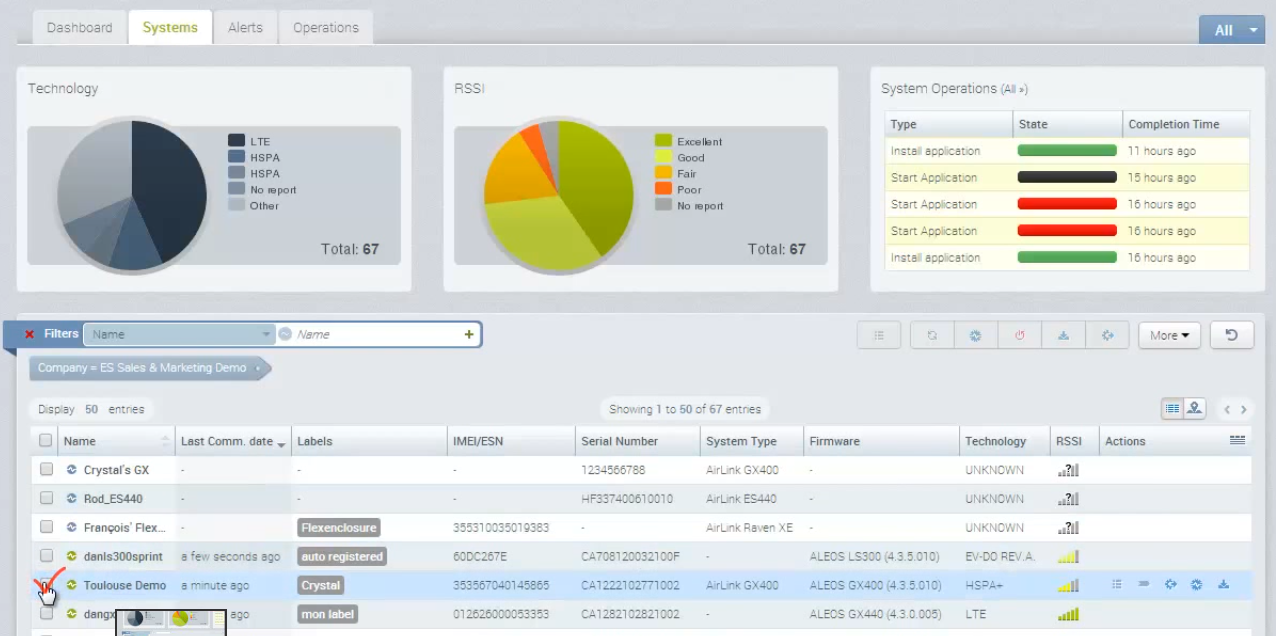Click the Toulouse Demo system name

tap(124, 585)
